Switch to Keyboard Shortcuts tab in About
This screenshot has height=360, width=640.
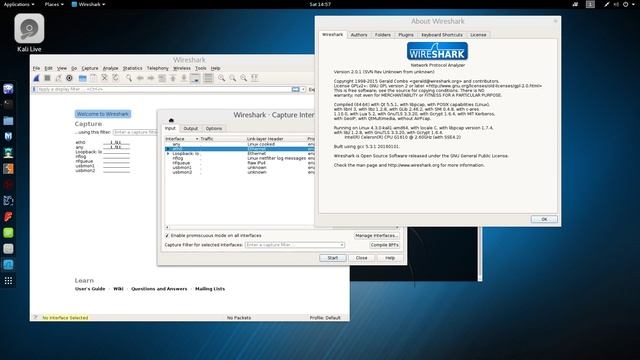click(442, 35)
